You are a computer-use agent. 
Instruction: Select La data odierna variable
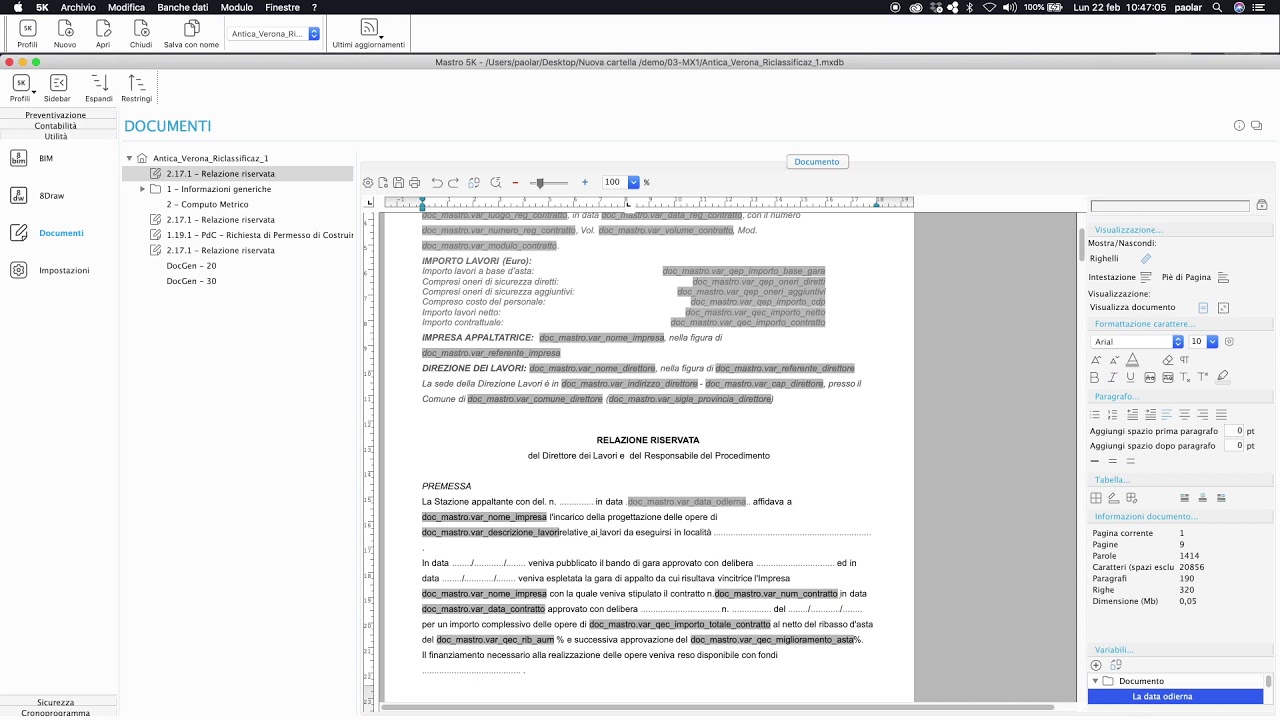pos(1175,696)
